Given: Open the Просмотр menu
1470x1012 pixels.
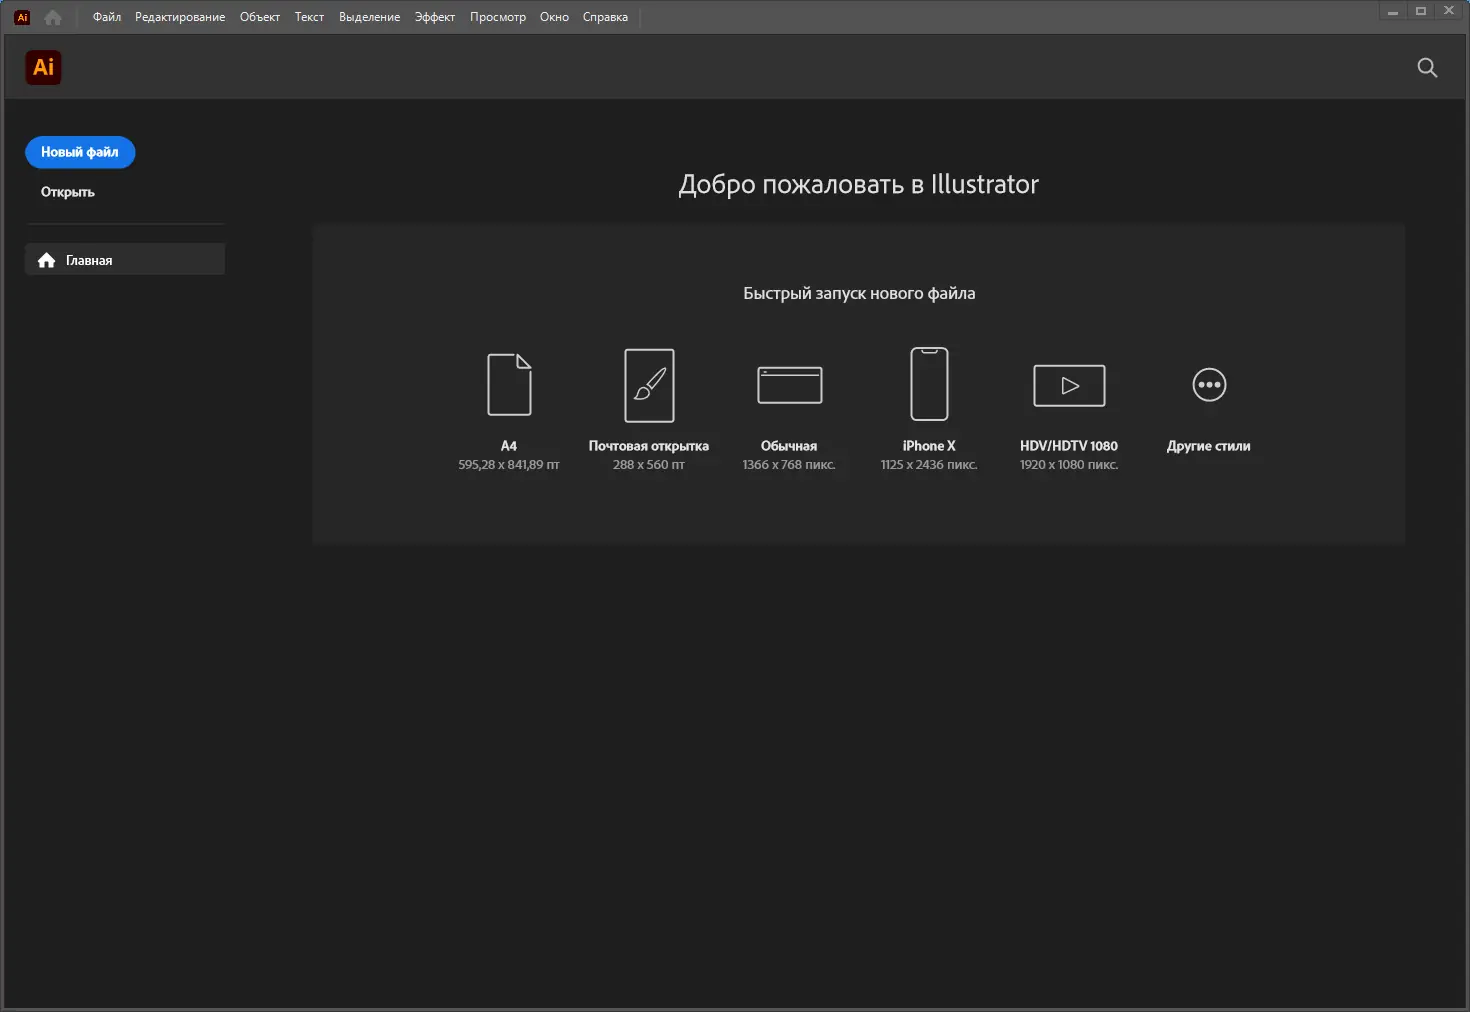Looking at the screenshot, I should [498, 16].
